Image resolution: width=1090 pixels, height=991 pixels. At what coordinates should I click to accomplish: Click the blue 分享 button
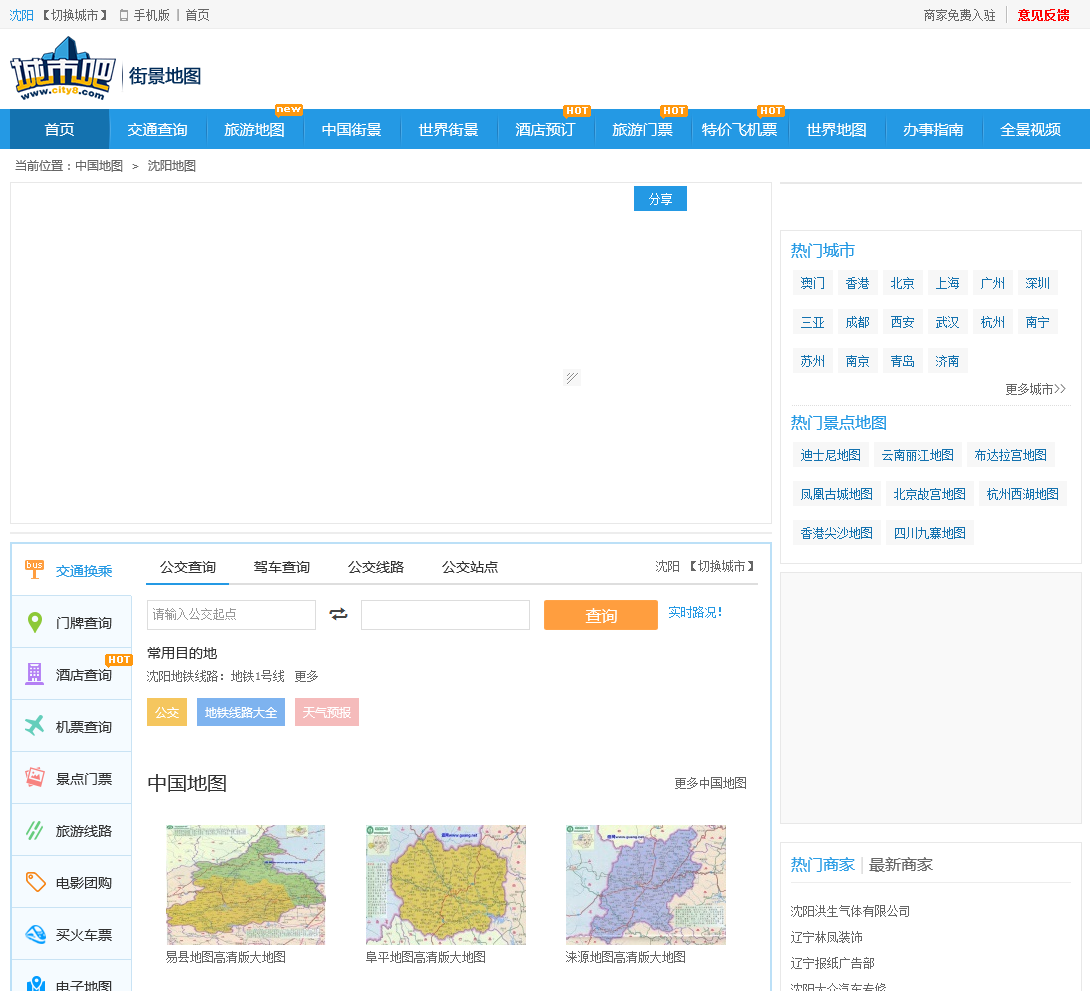(660, 199)
